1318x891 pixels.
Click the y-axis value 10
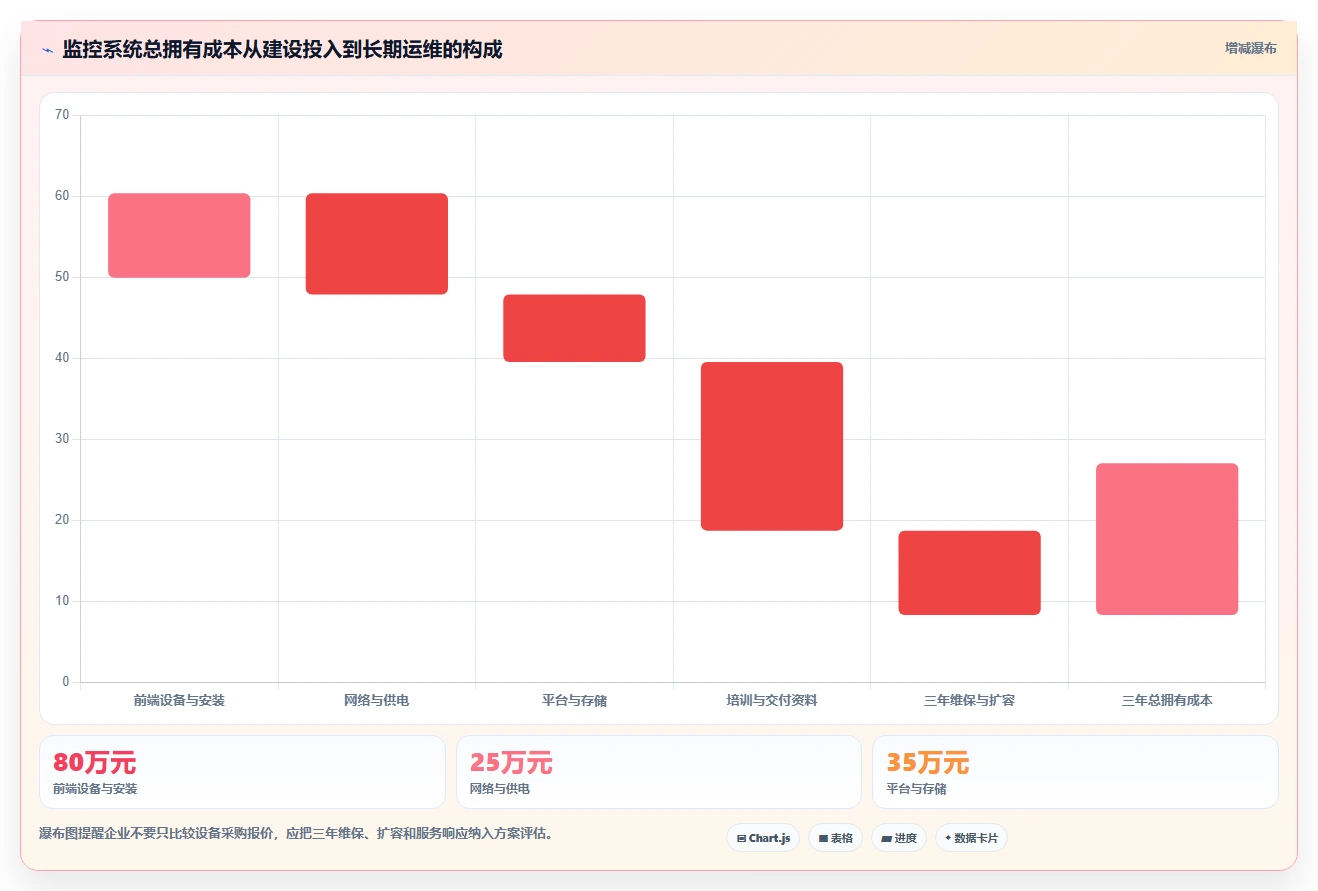click(x=62, y=601)
